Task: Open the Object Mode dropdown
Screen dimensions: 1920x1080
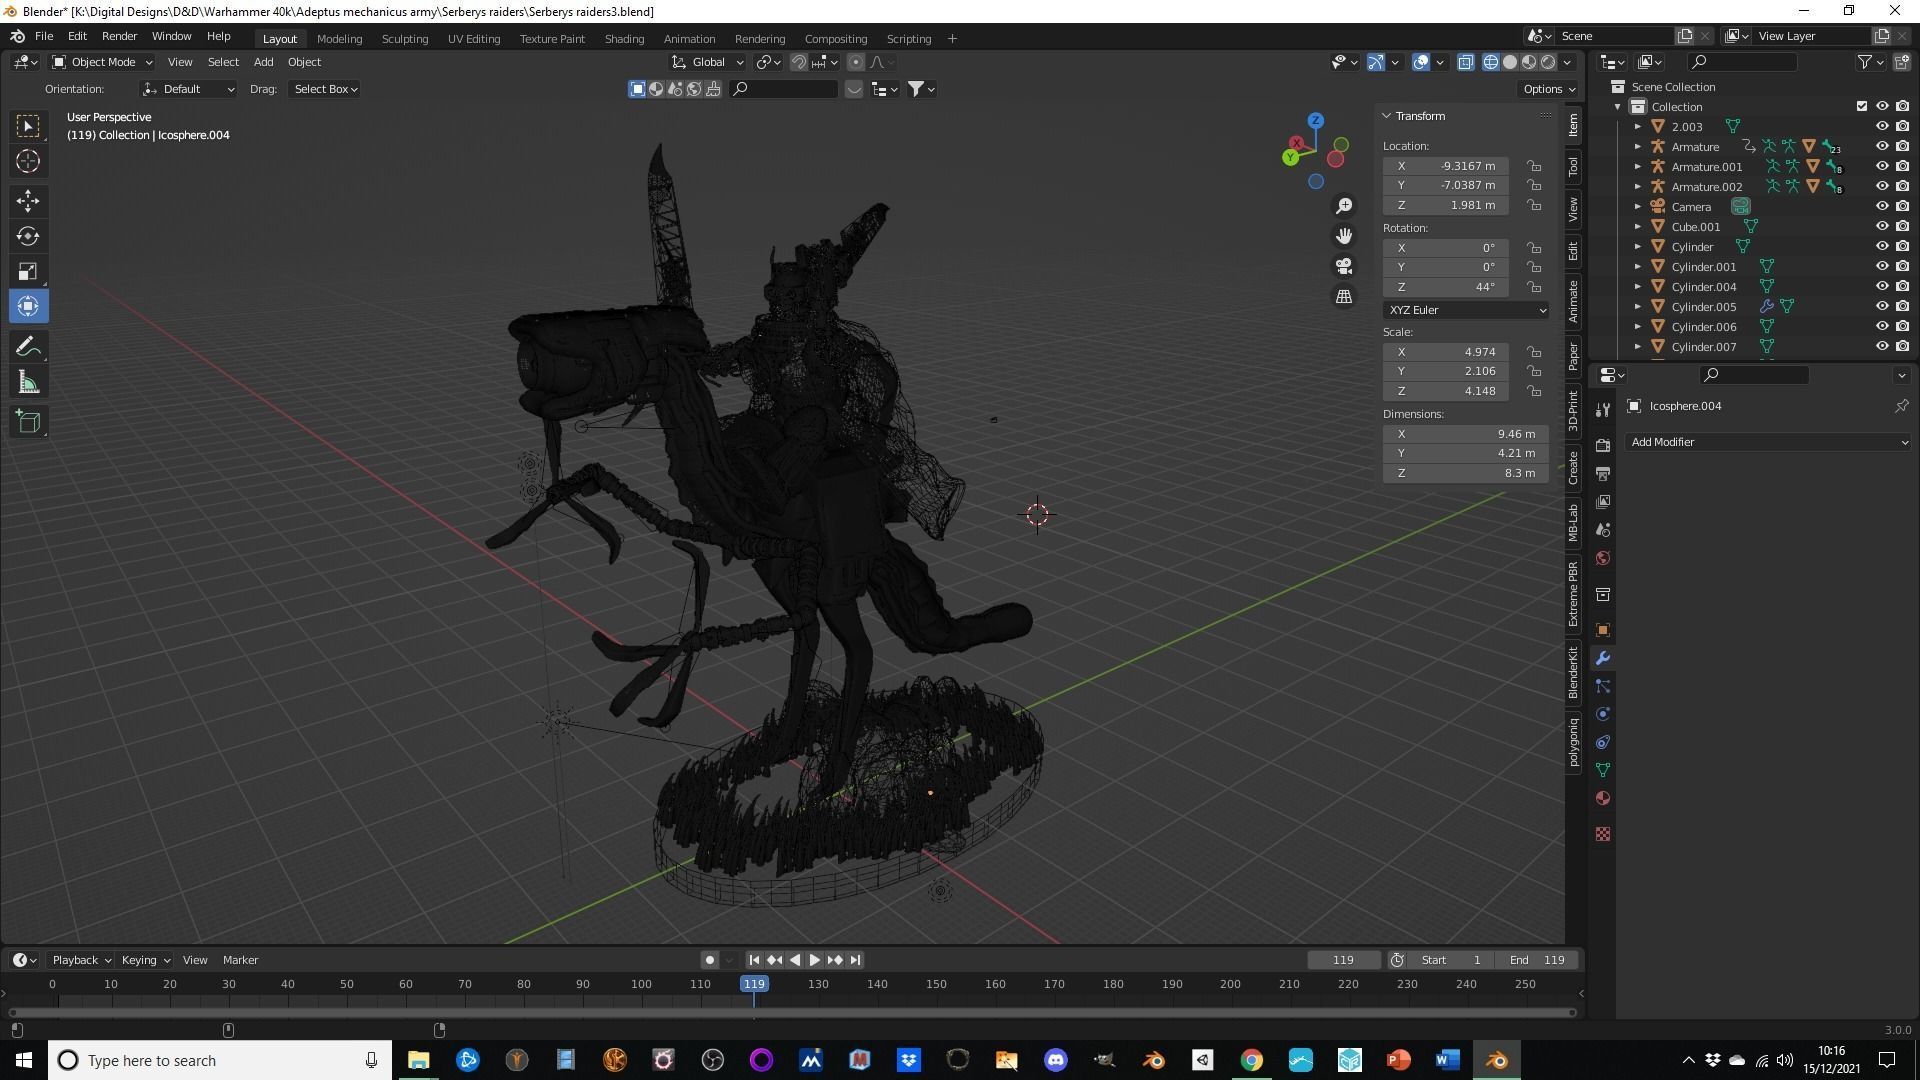Action: (102, 62)
